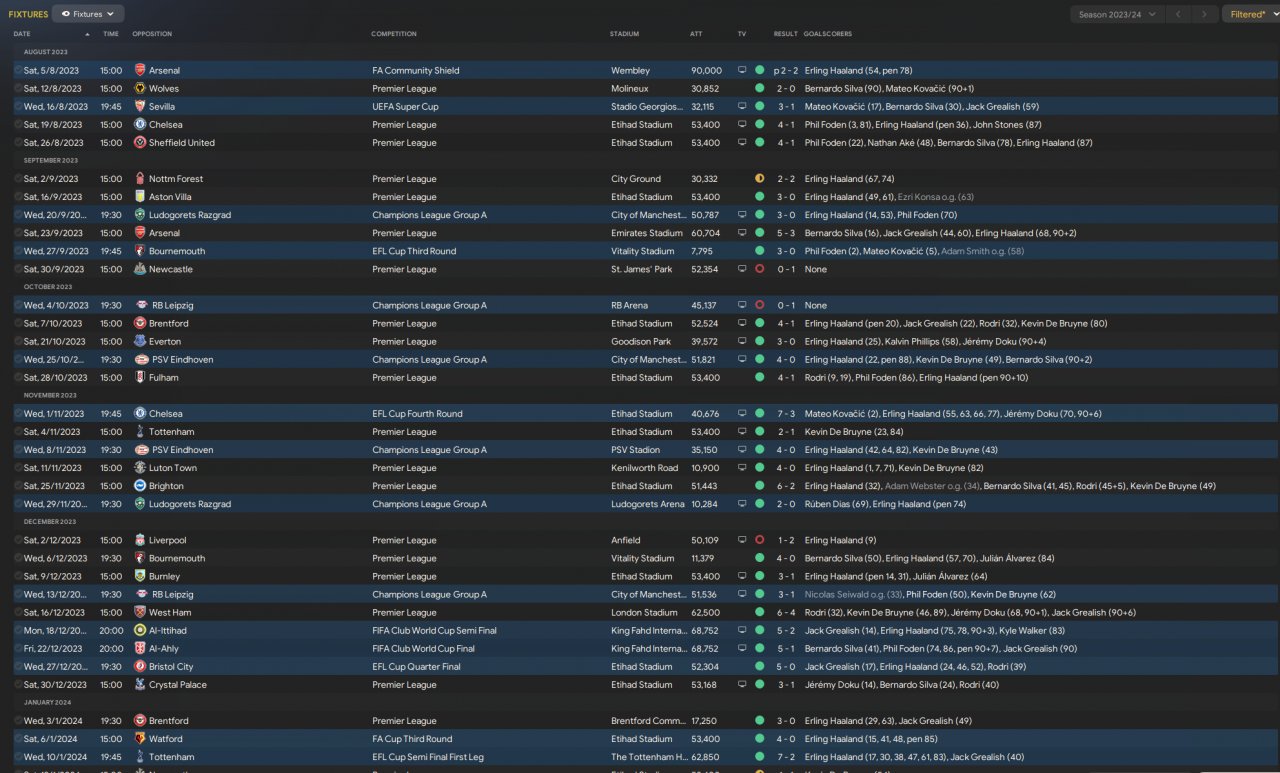Open the FA Community Shield competition link
Screen dimensions: 1280x773
pos(416,71)
